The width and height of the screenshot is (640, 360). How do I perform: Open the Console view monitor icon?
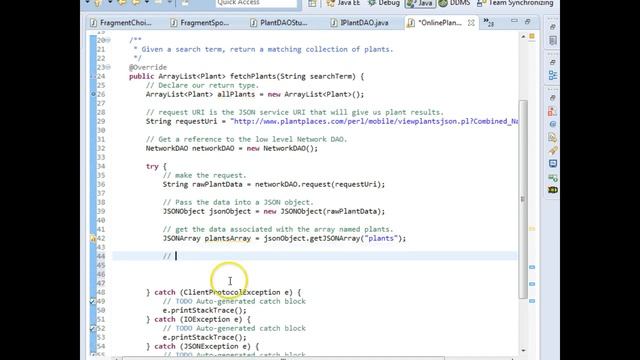tap(553, 164)
